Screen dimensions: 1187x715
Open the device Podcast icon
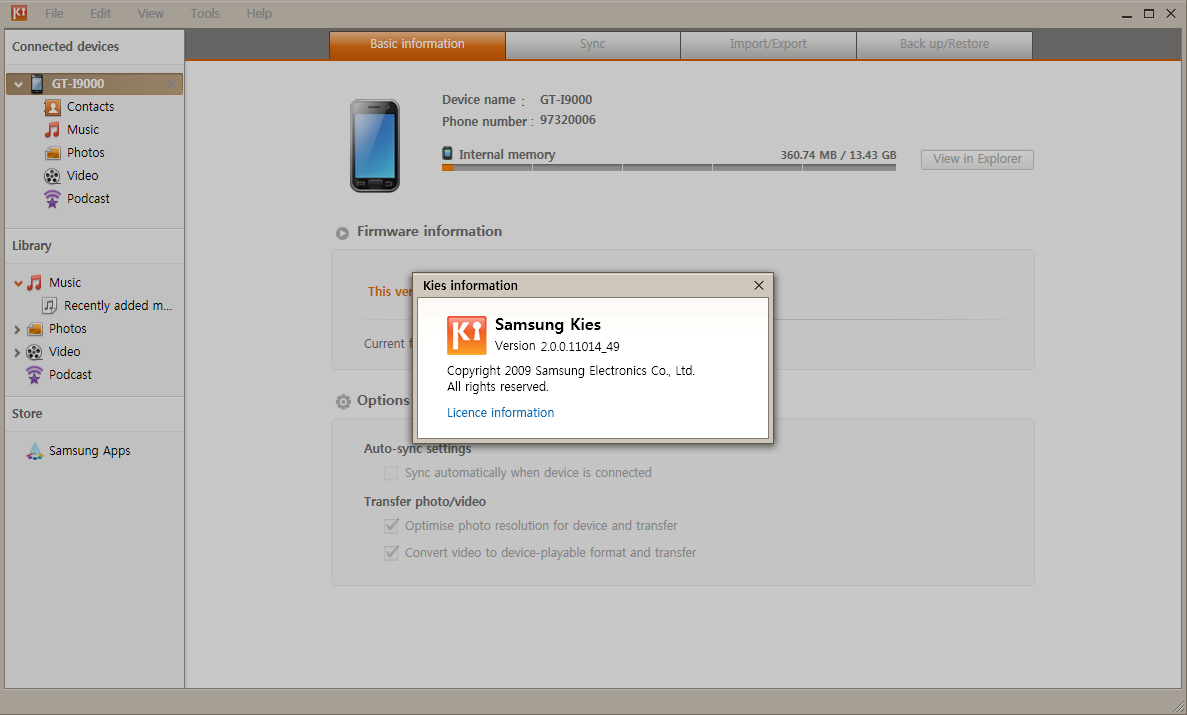[x=52, y=198]
